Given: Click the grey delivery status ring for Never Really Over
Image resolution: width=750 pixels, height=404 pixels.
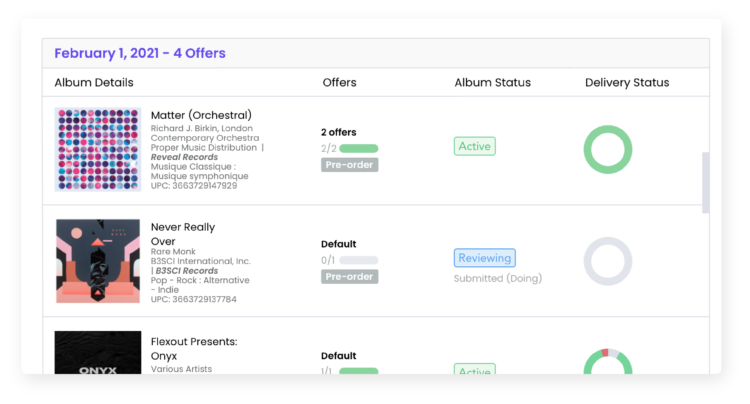Looking at the screenshot, I should [x=607, y=261].
